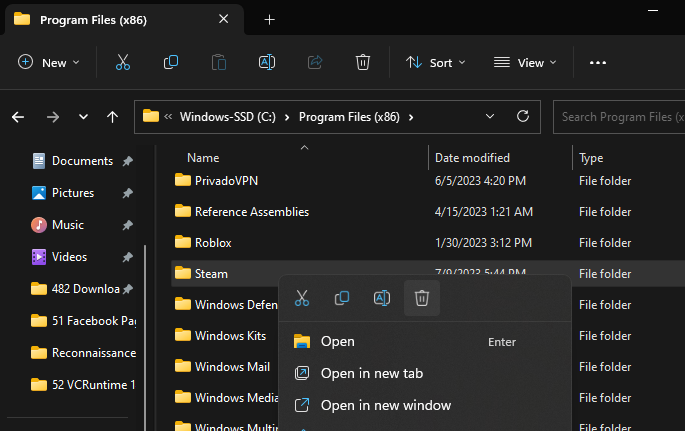Click the Rename icon in the context menu
Image resolution: width=685 pixels, height=431 pixels.
(381, 298)
